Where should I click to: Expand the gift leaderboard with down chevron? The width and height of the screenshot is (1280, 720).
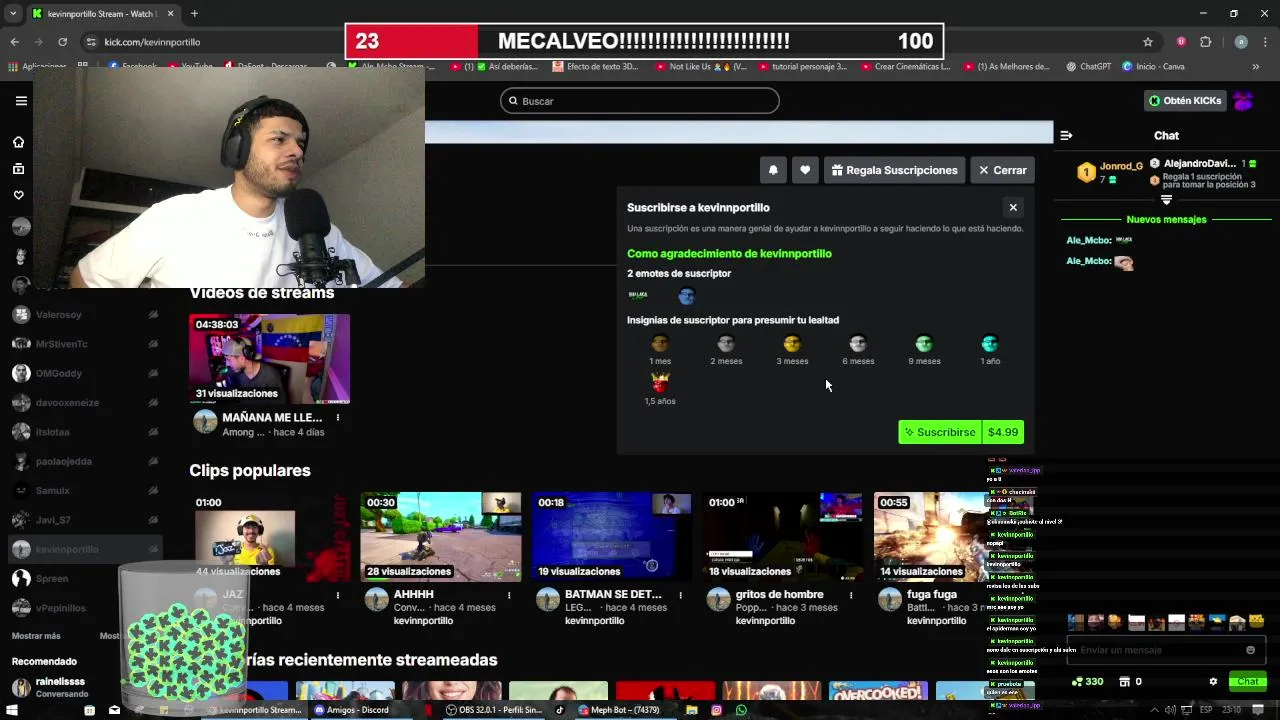click(x=1166, y=200)
